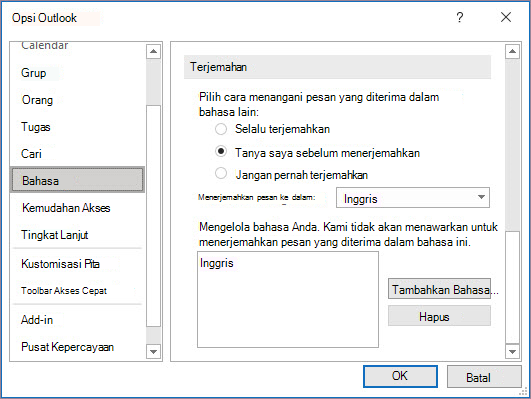
Task: Open Pusat Kepercayaan settings
Action: coord(67,347)
